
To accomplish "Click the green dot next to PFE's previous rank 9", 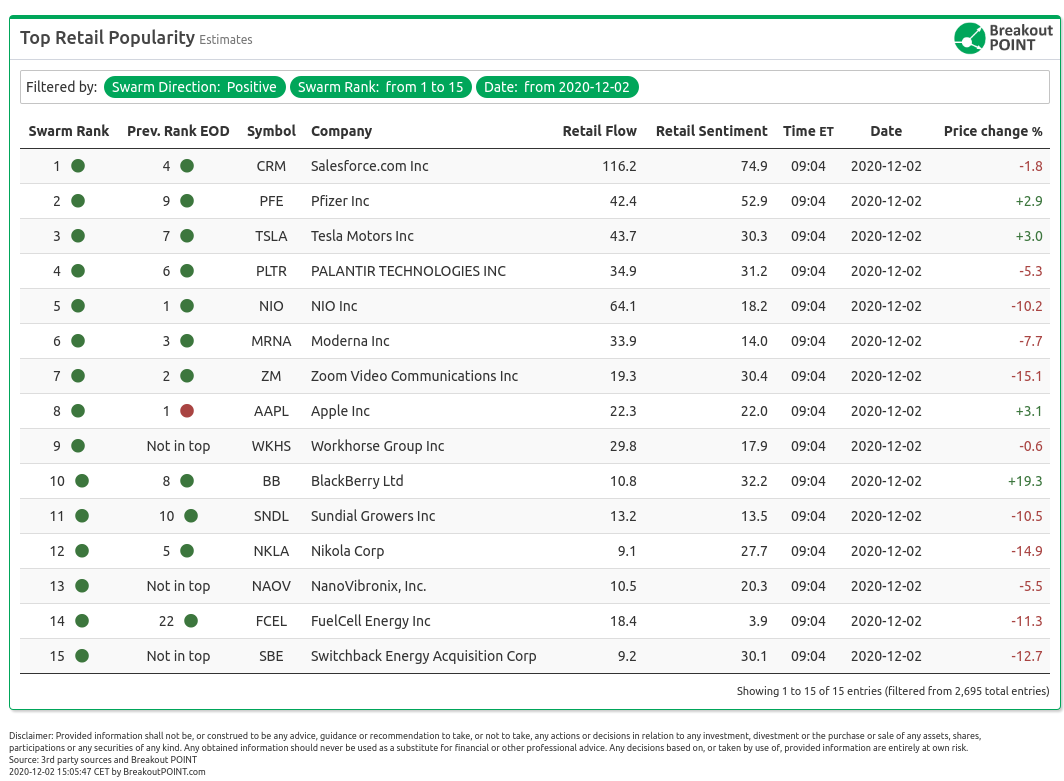I will click(186, 201).
